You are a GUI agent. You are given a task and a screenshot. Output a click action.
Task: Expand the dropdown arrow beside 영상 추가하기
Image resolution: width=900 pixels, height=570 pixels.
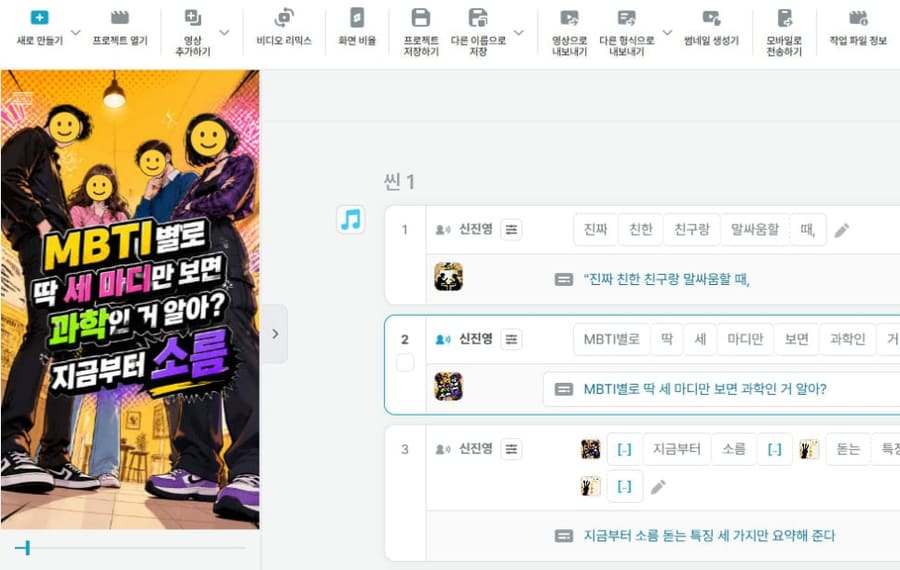(224, 32)
